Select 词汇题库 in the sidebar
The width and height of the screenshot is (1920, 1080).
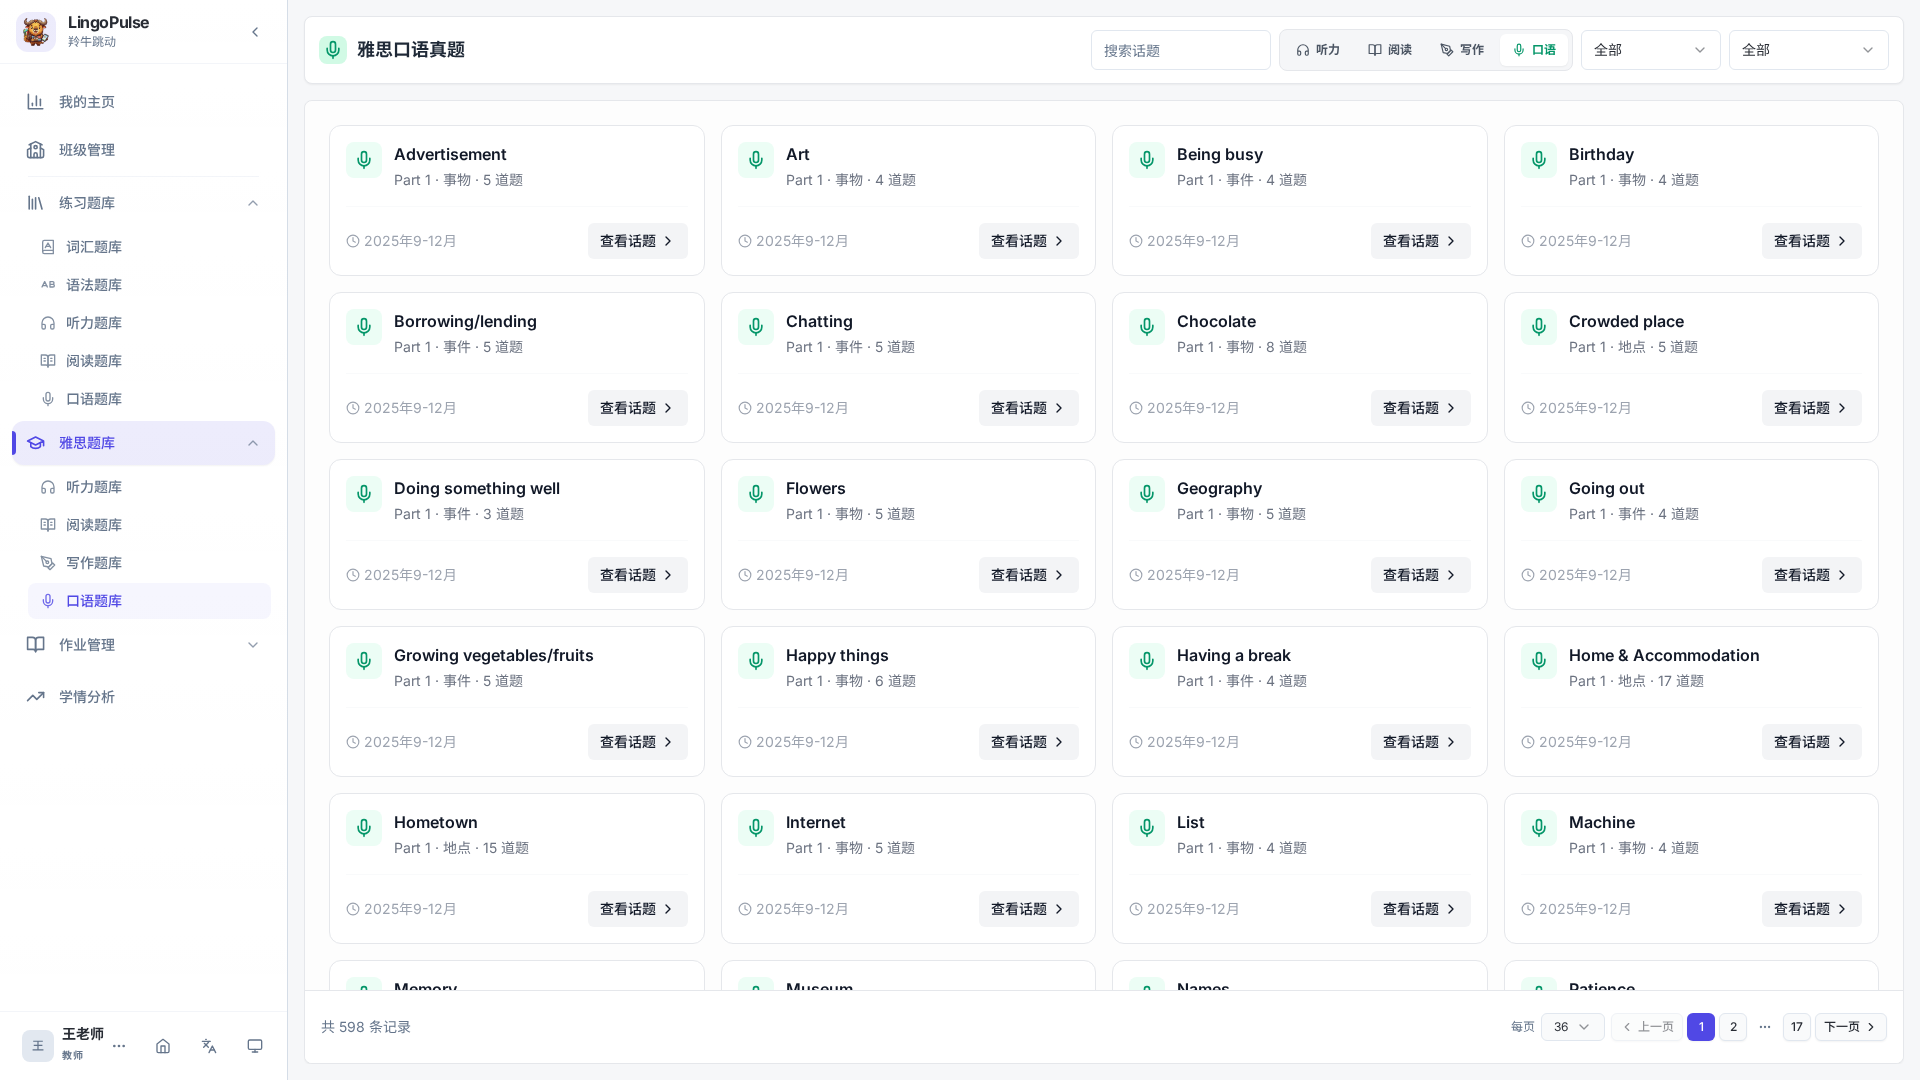click(x=149, y=247)
